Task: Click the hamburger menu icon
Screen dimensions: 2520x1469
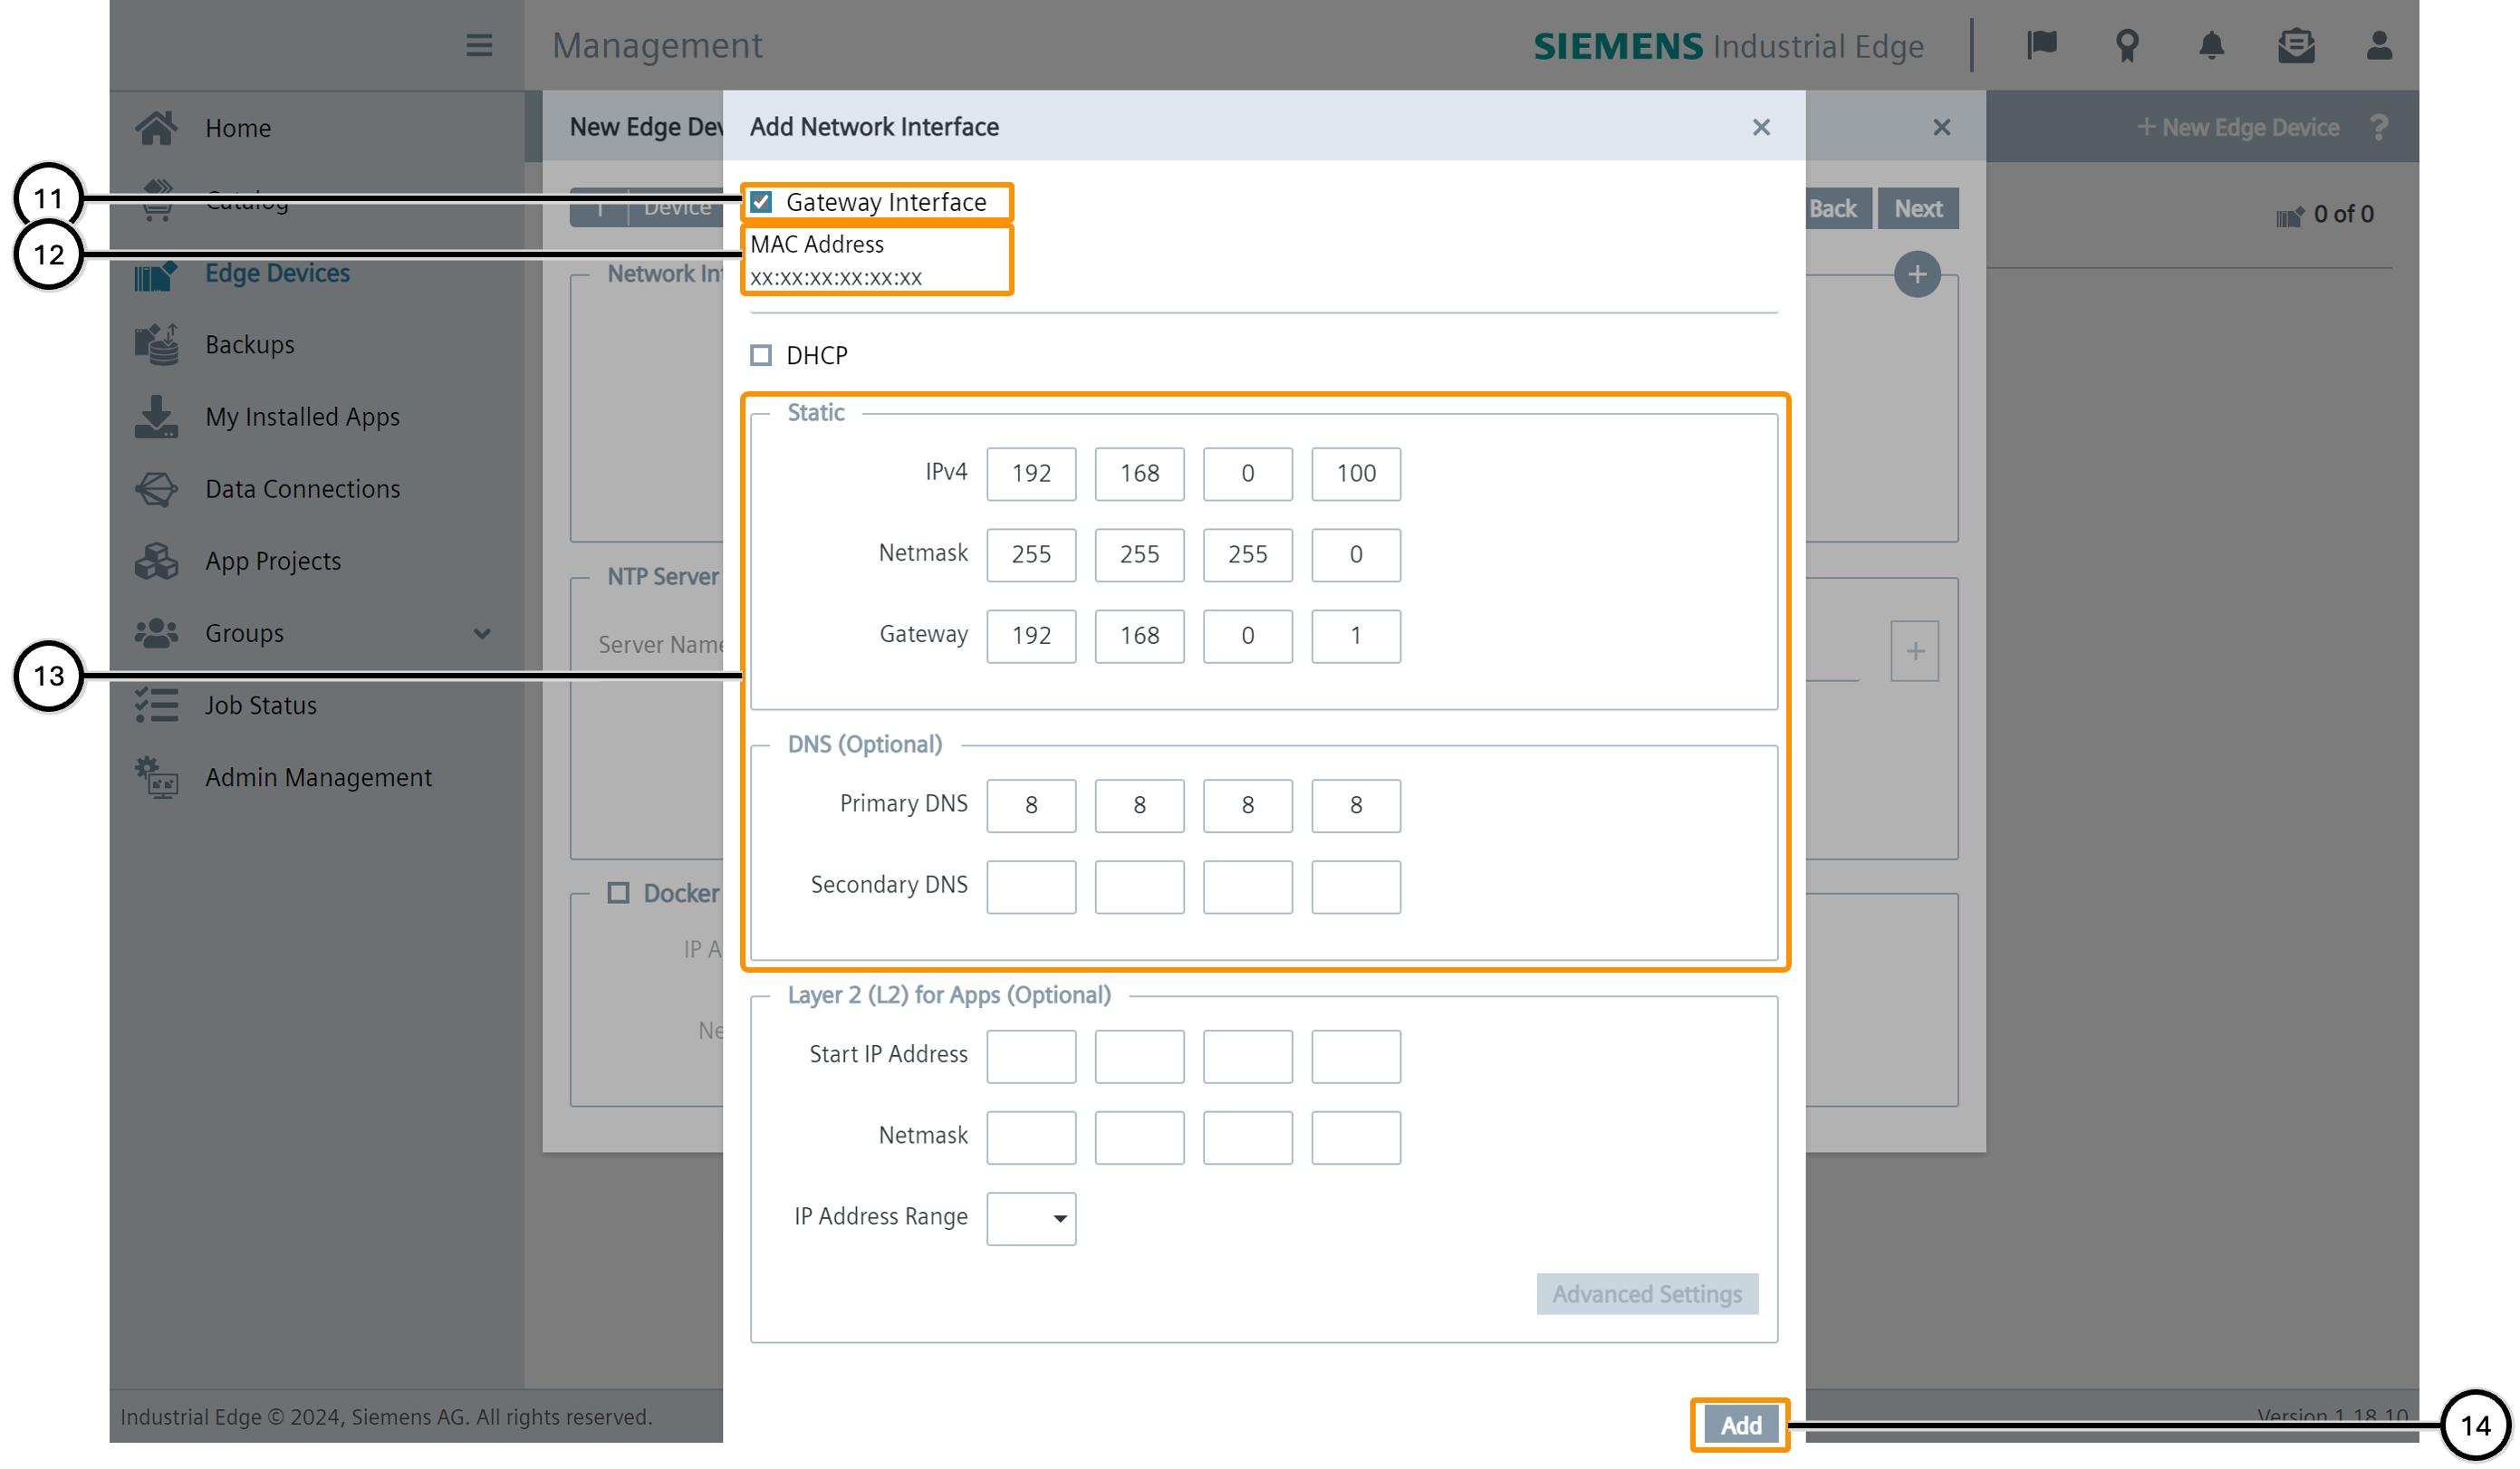Action: click(479, 45)
